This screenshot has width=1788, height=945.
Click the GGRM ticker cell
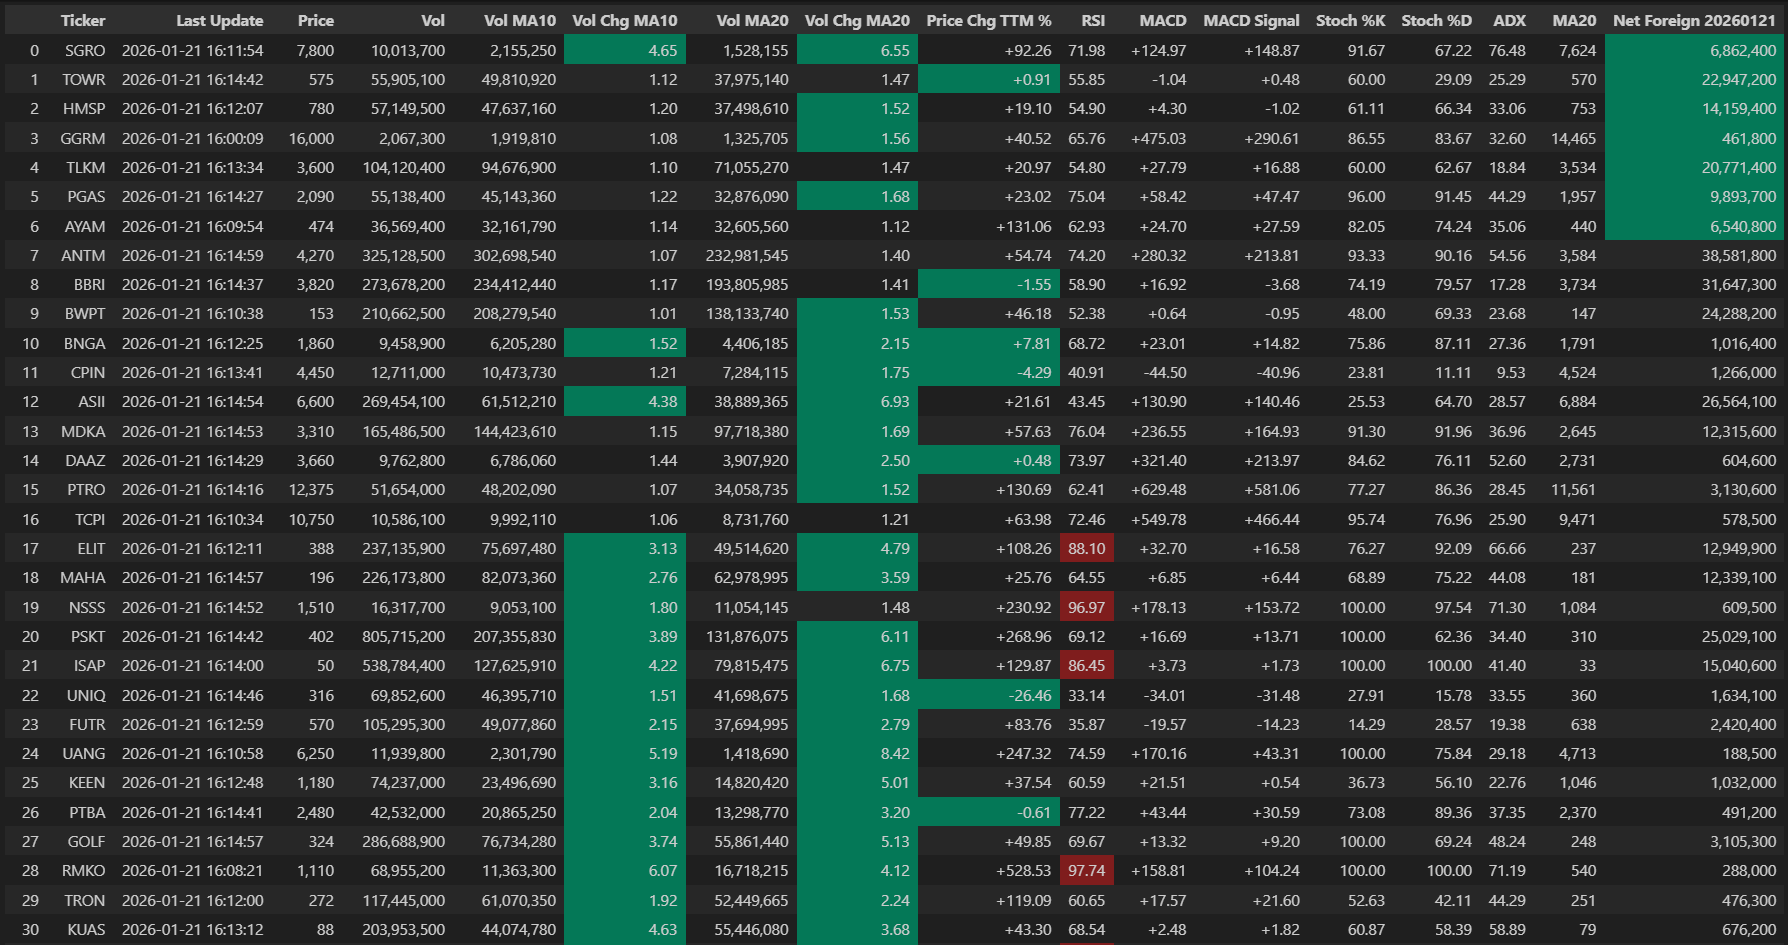[82, 138]
